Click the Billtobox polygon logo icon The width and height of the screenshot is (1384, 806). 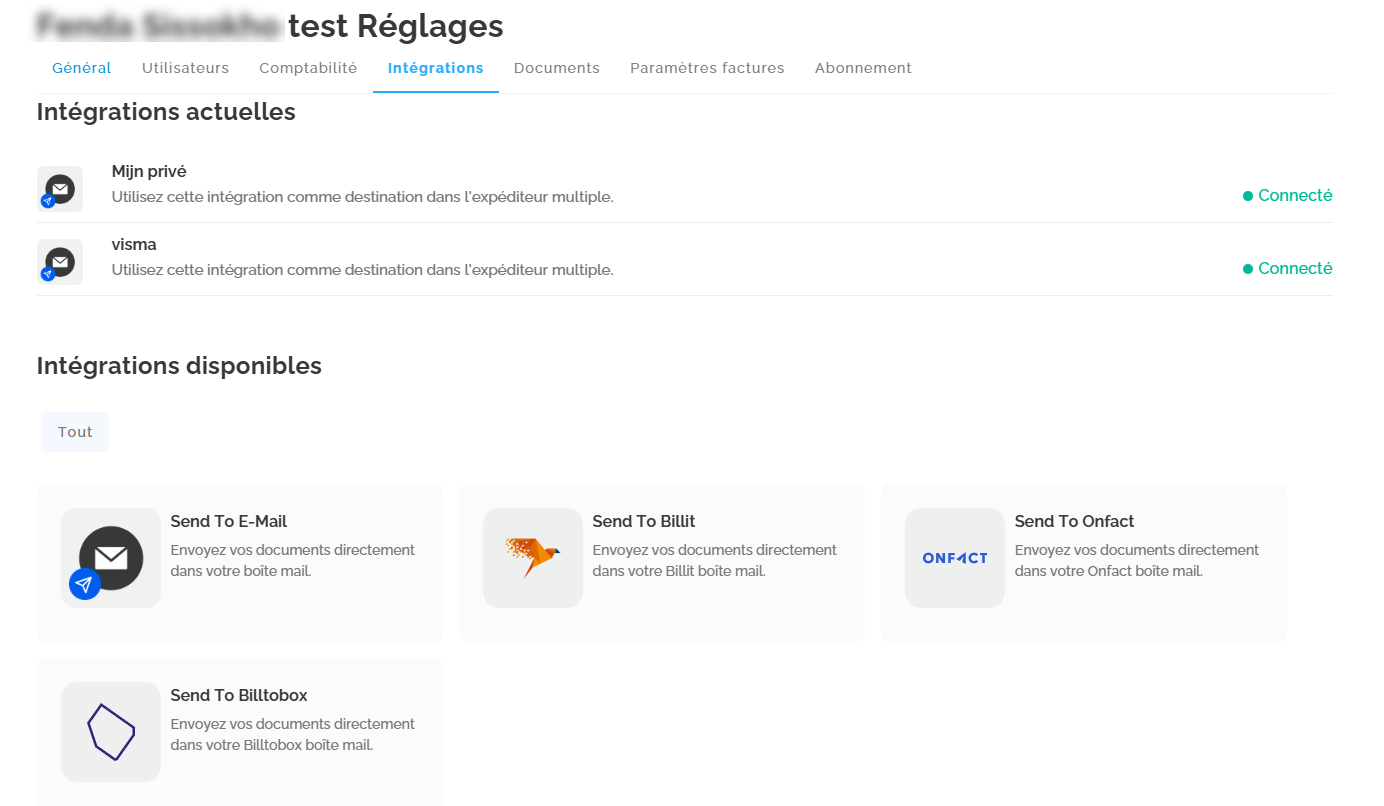point(111,732)
